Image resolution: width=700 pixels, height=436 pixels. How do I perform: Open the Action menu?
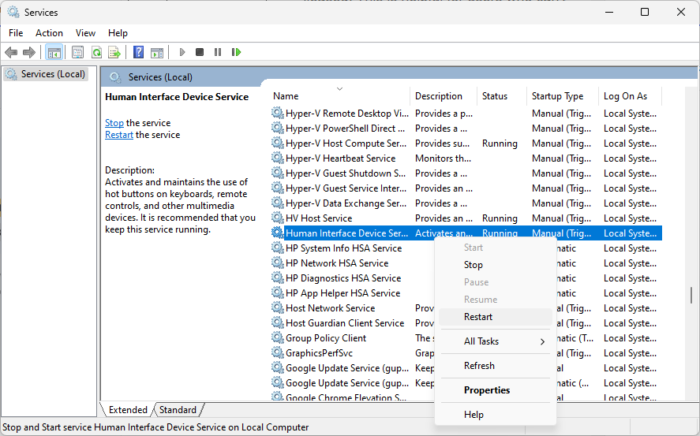tap(49, 33)
